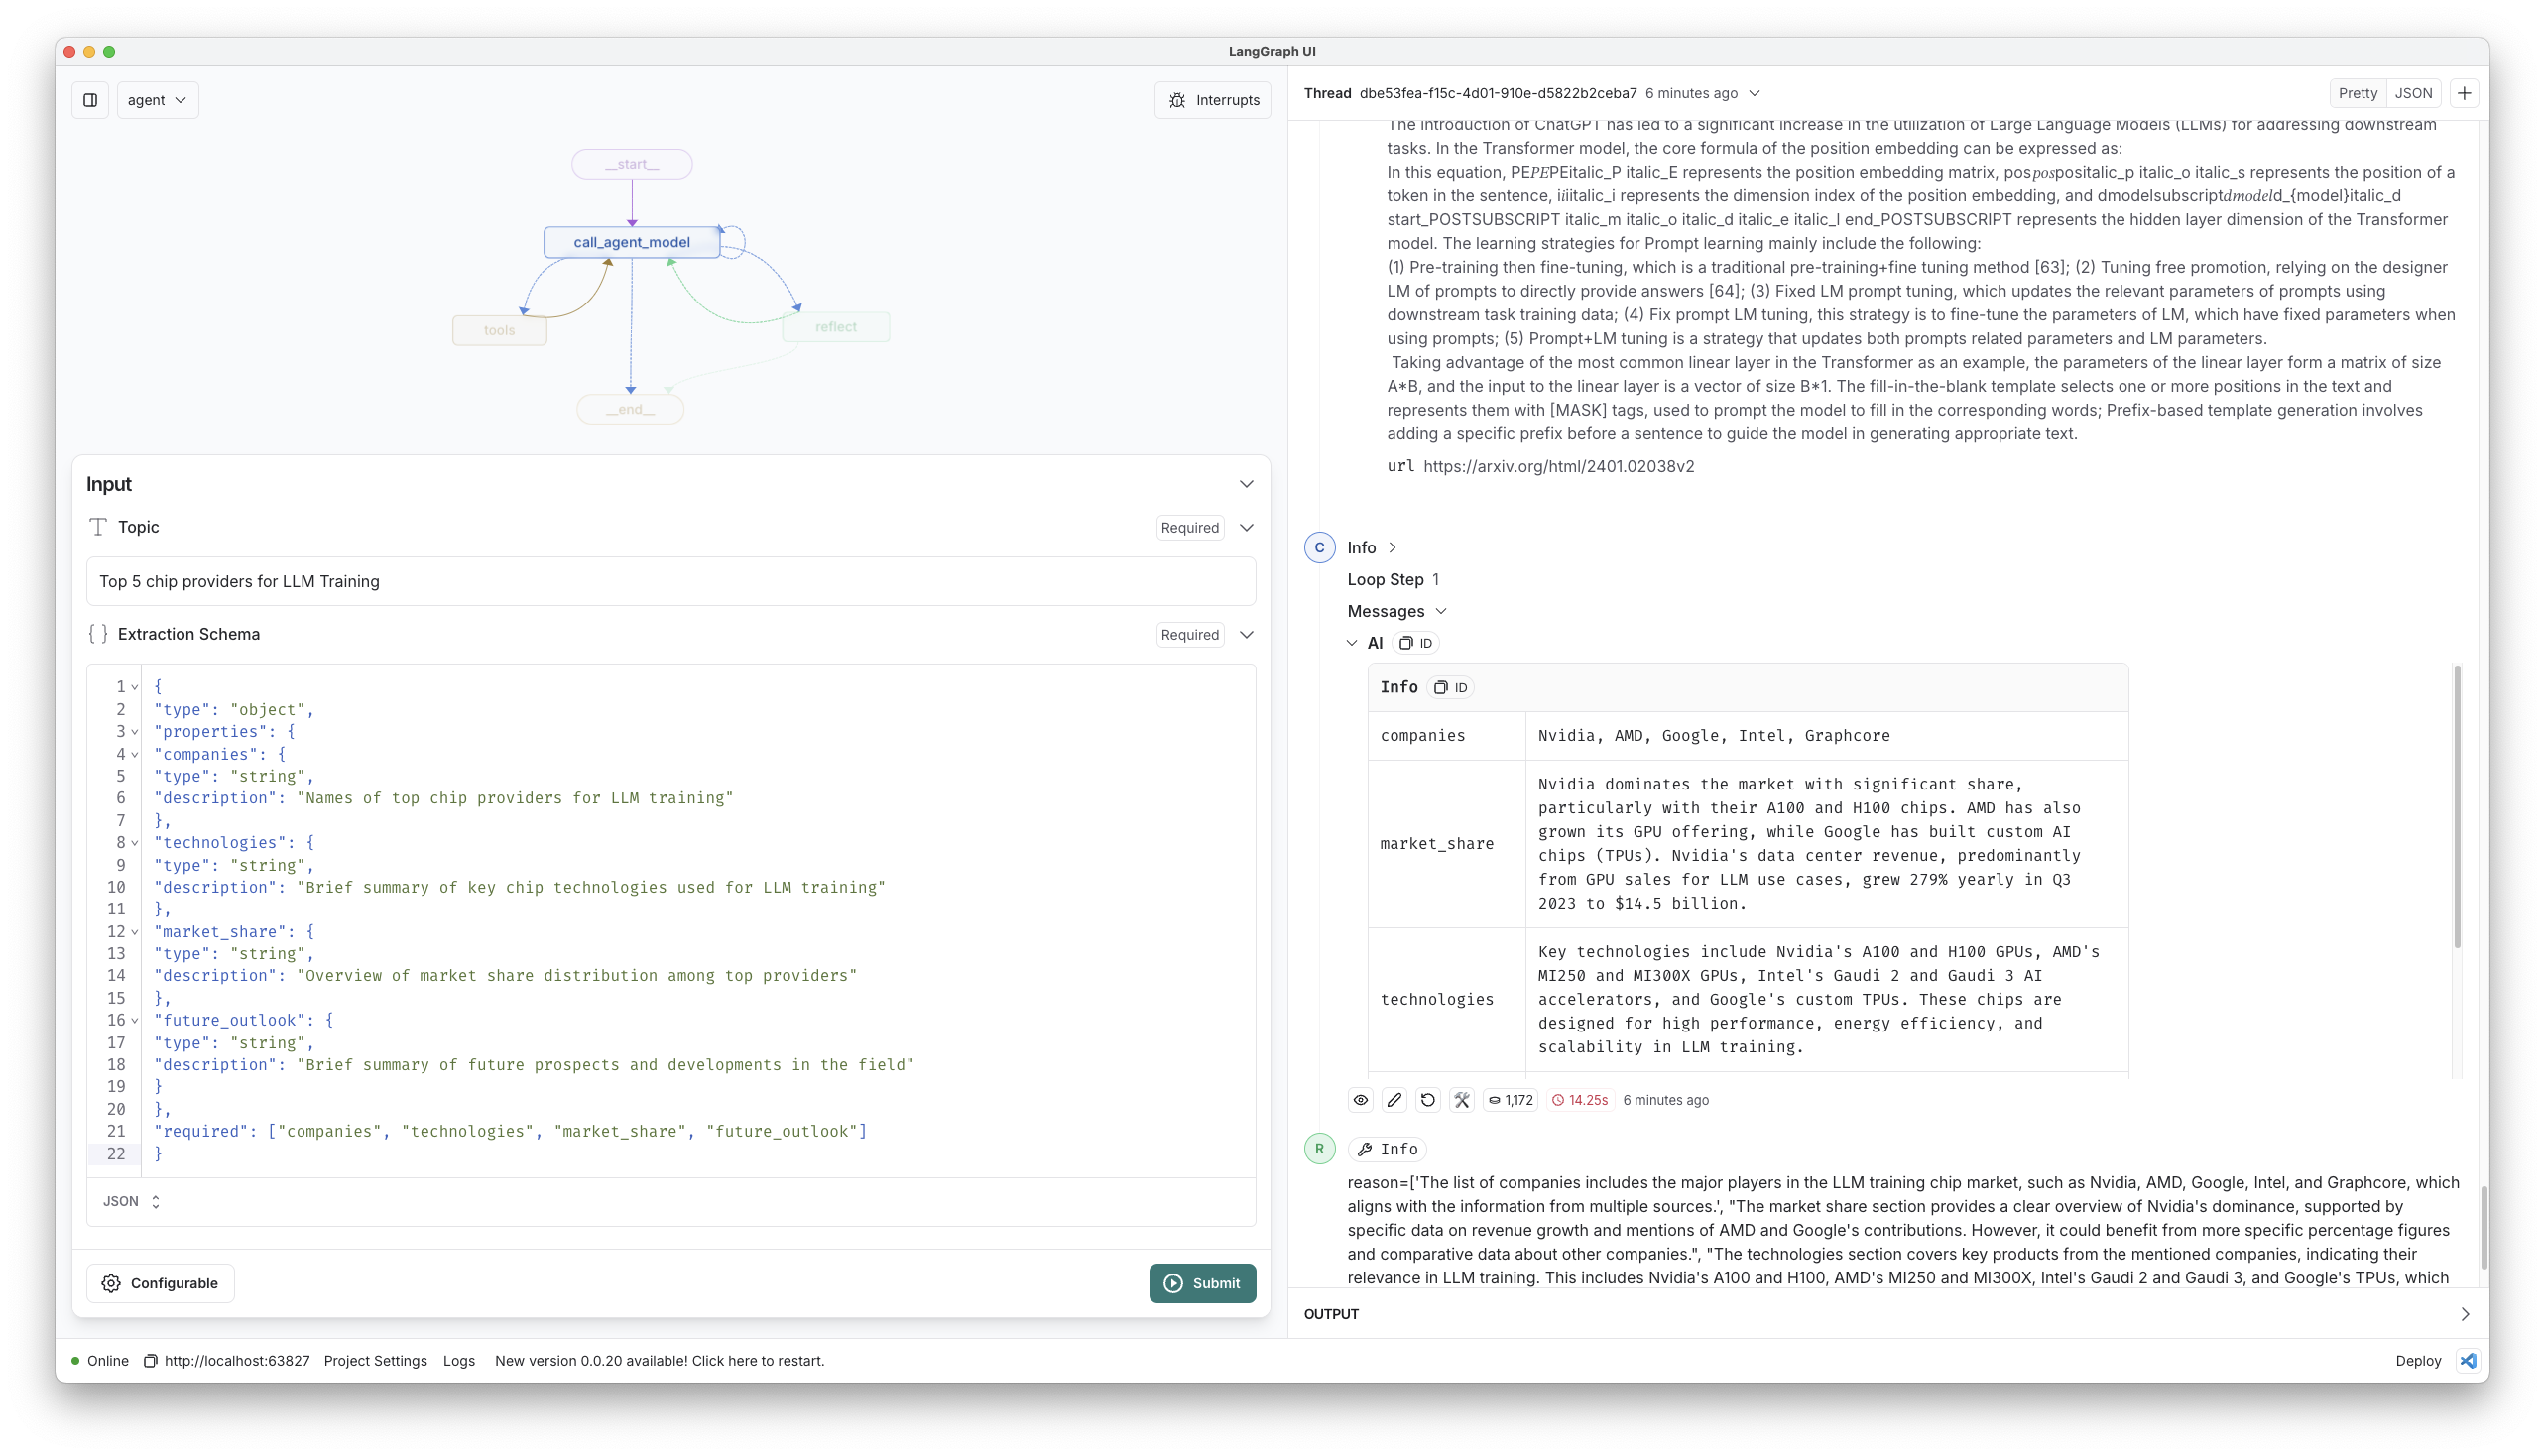Screen dimensions: 2545x1456
Task: Toggle the sidebar panel icon
Action: (x=90, y=100)
